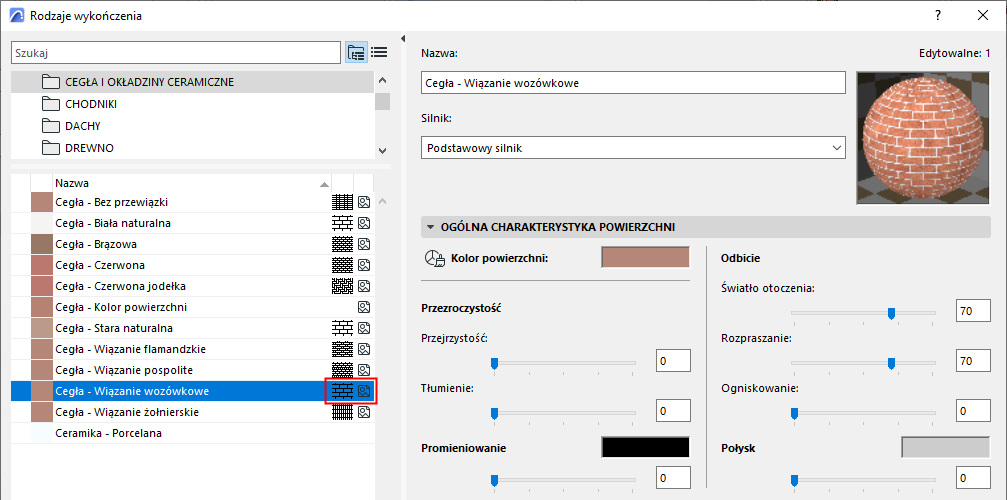
Task: Sort list by Nazwa column header
Action: click(191, 183)
